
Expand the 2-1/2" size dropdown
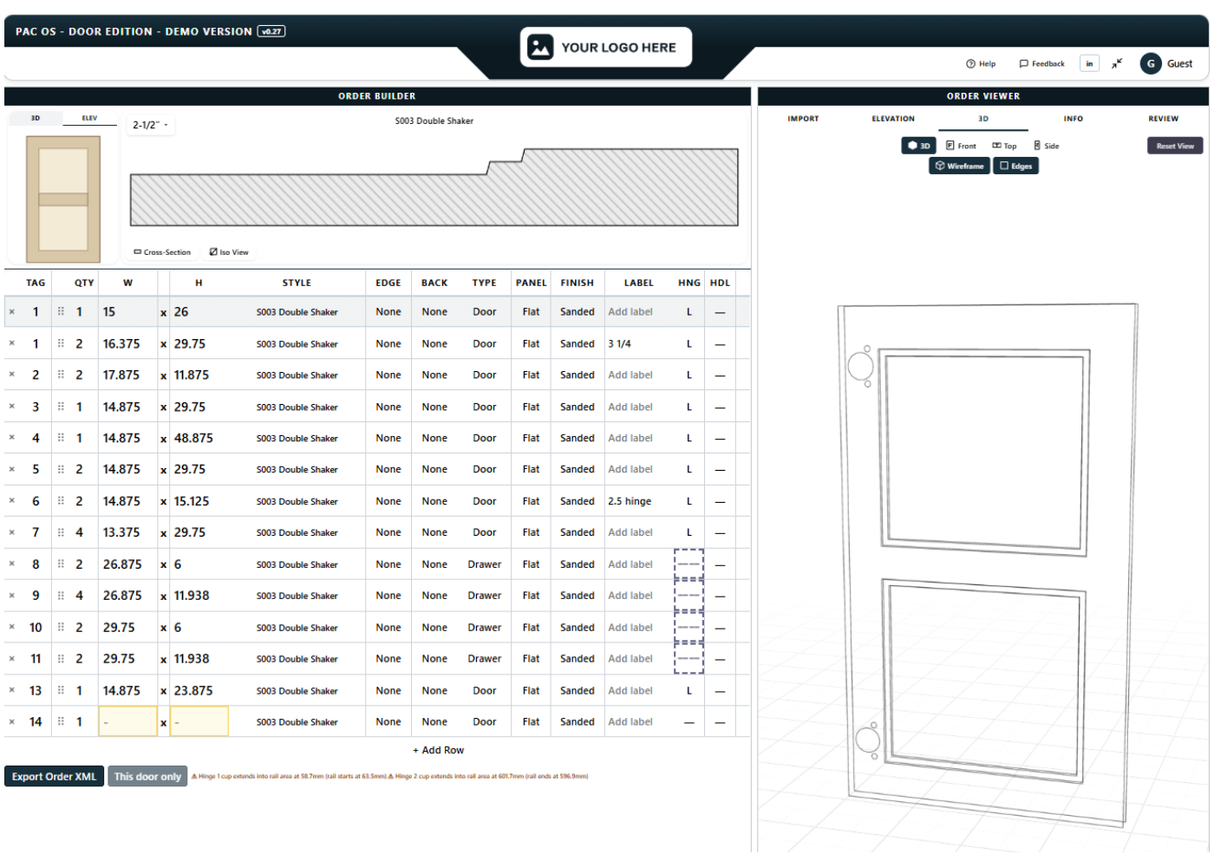(150, 125)
